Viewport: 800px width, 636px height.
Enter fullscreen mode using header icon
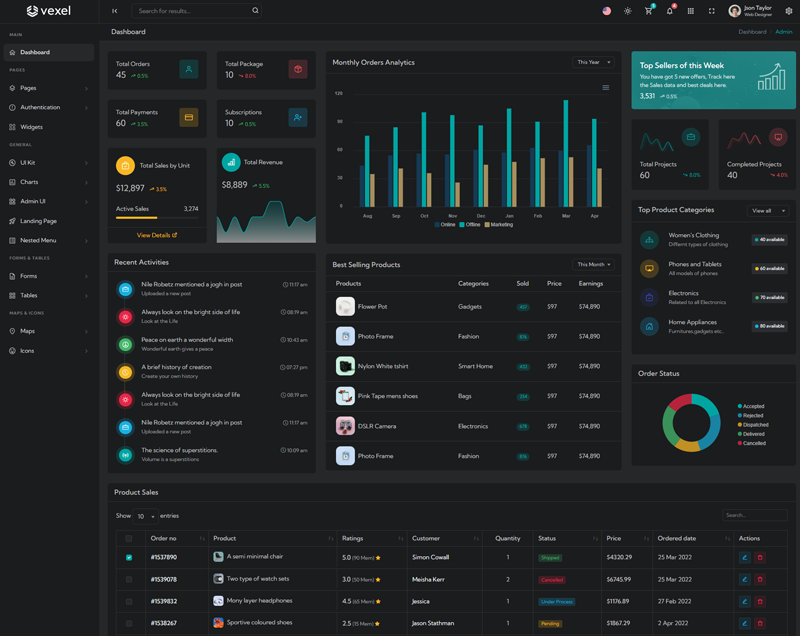[711, 11]
